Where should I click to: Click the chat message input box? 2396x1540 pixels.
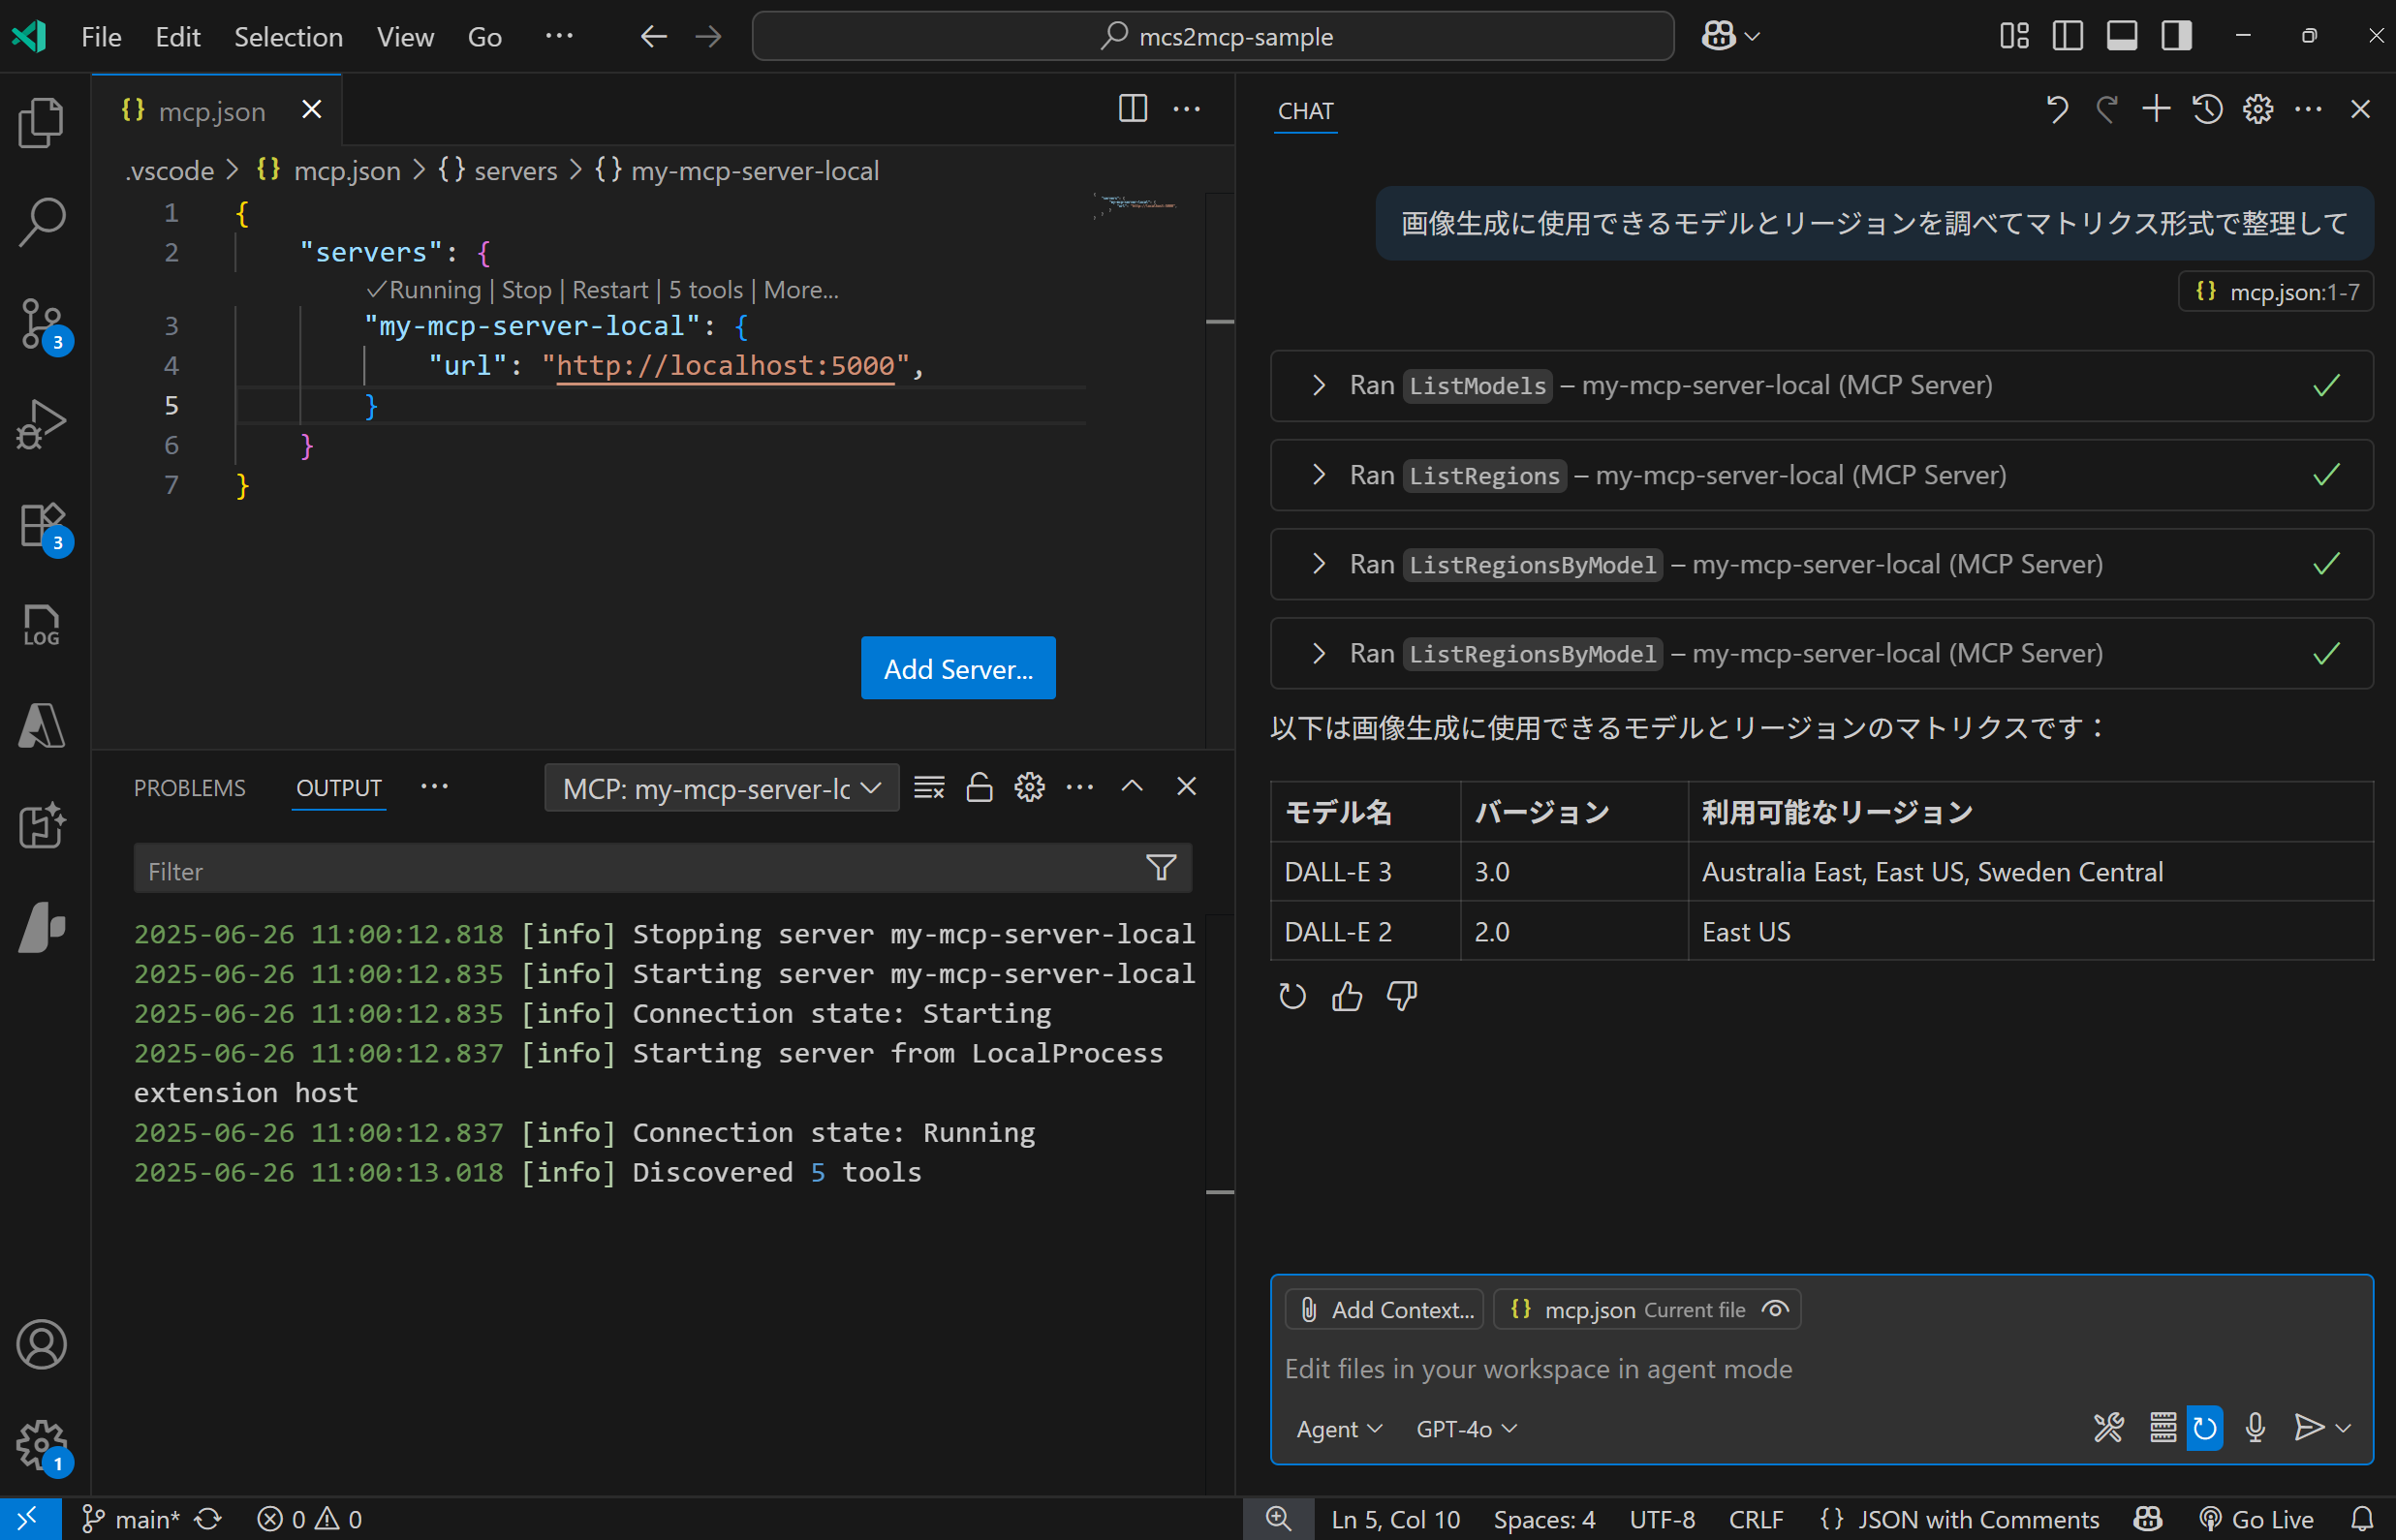(x=1820, y=1368)
